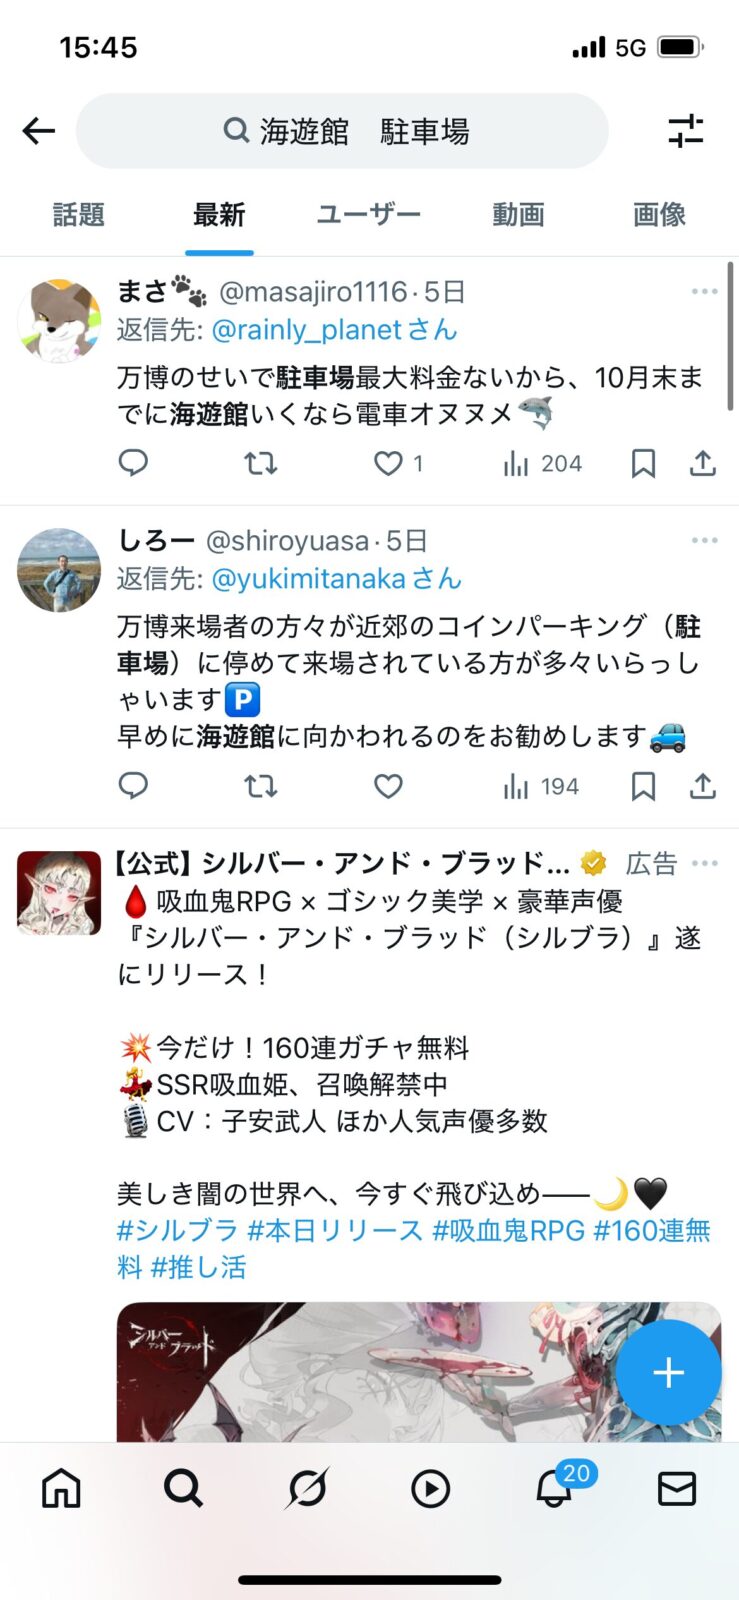Open the Grok icon in bottom bar
This screenshot has height=1600, width=739.
pos(307,1489)
